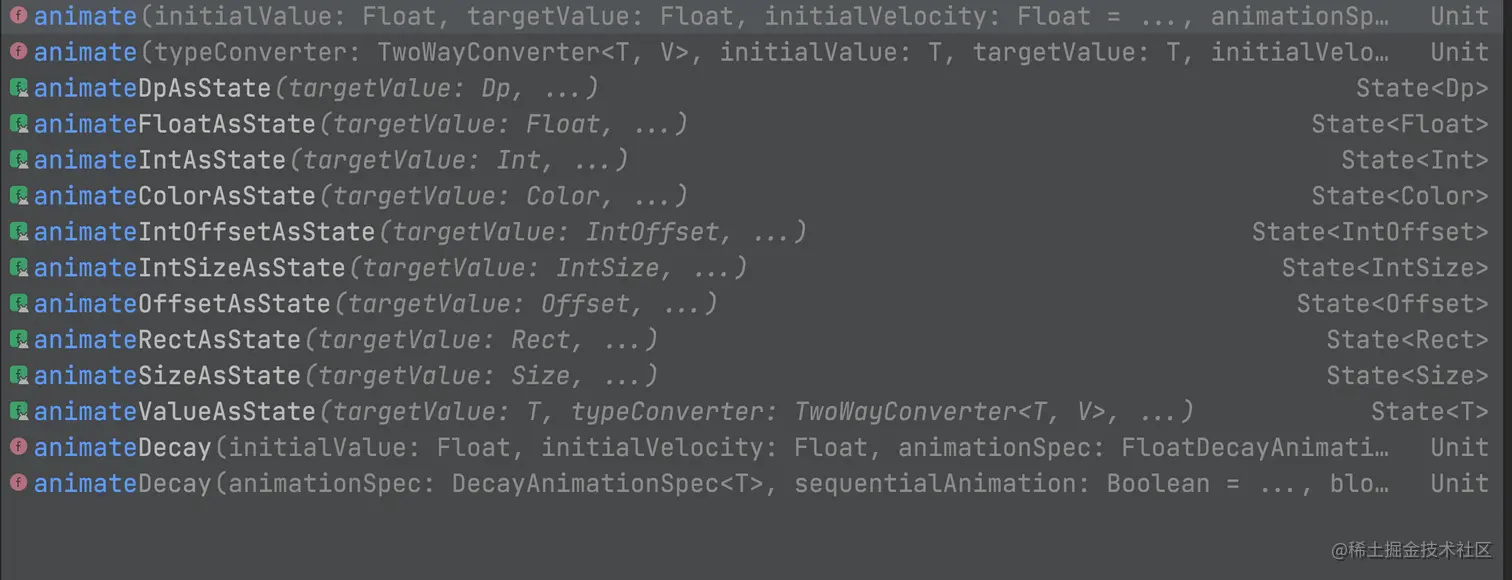Click the composable icon beside animateRectAsState
This screenshot has width=1512, height=580.
pos(18,340)
